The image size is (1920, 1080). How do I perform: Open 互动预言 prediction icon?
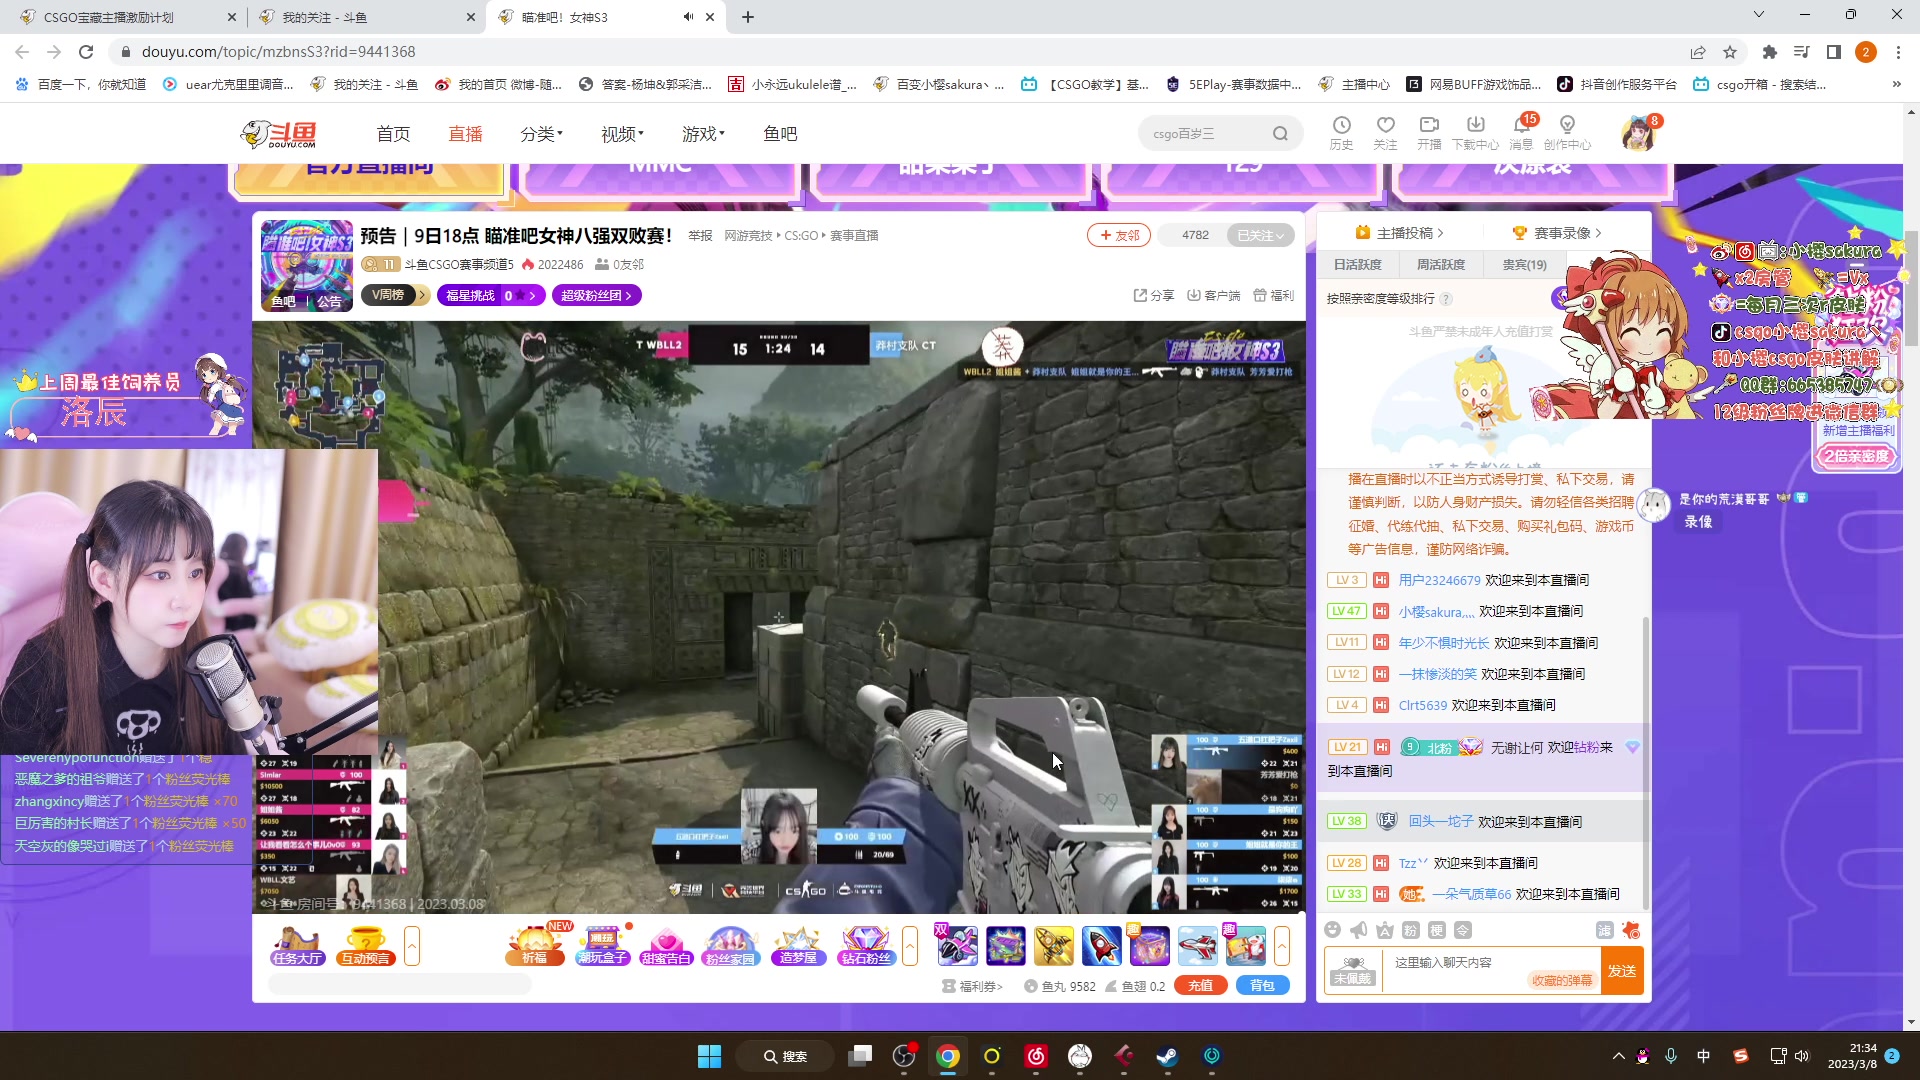[x=365, y=946]
